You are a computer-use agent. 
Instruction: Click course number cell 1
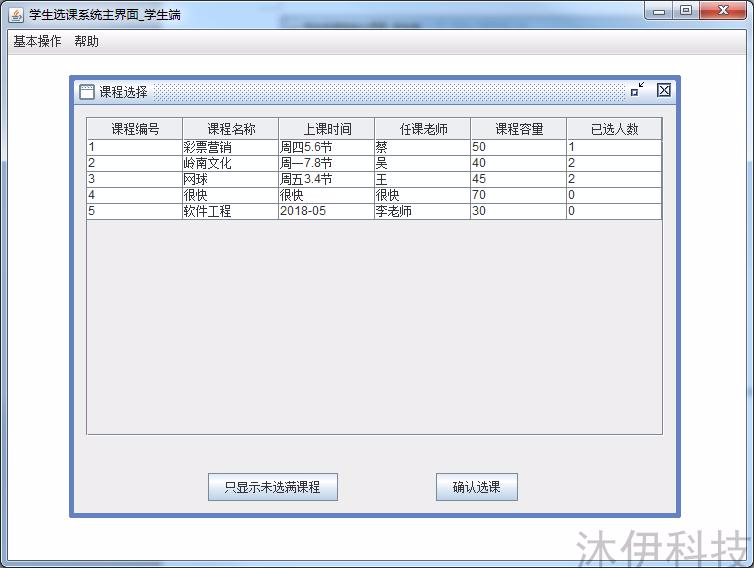(135, 147)
